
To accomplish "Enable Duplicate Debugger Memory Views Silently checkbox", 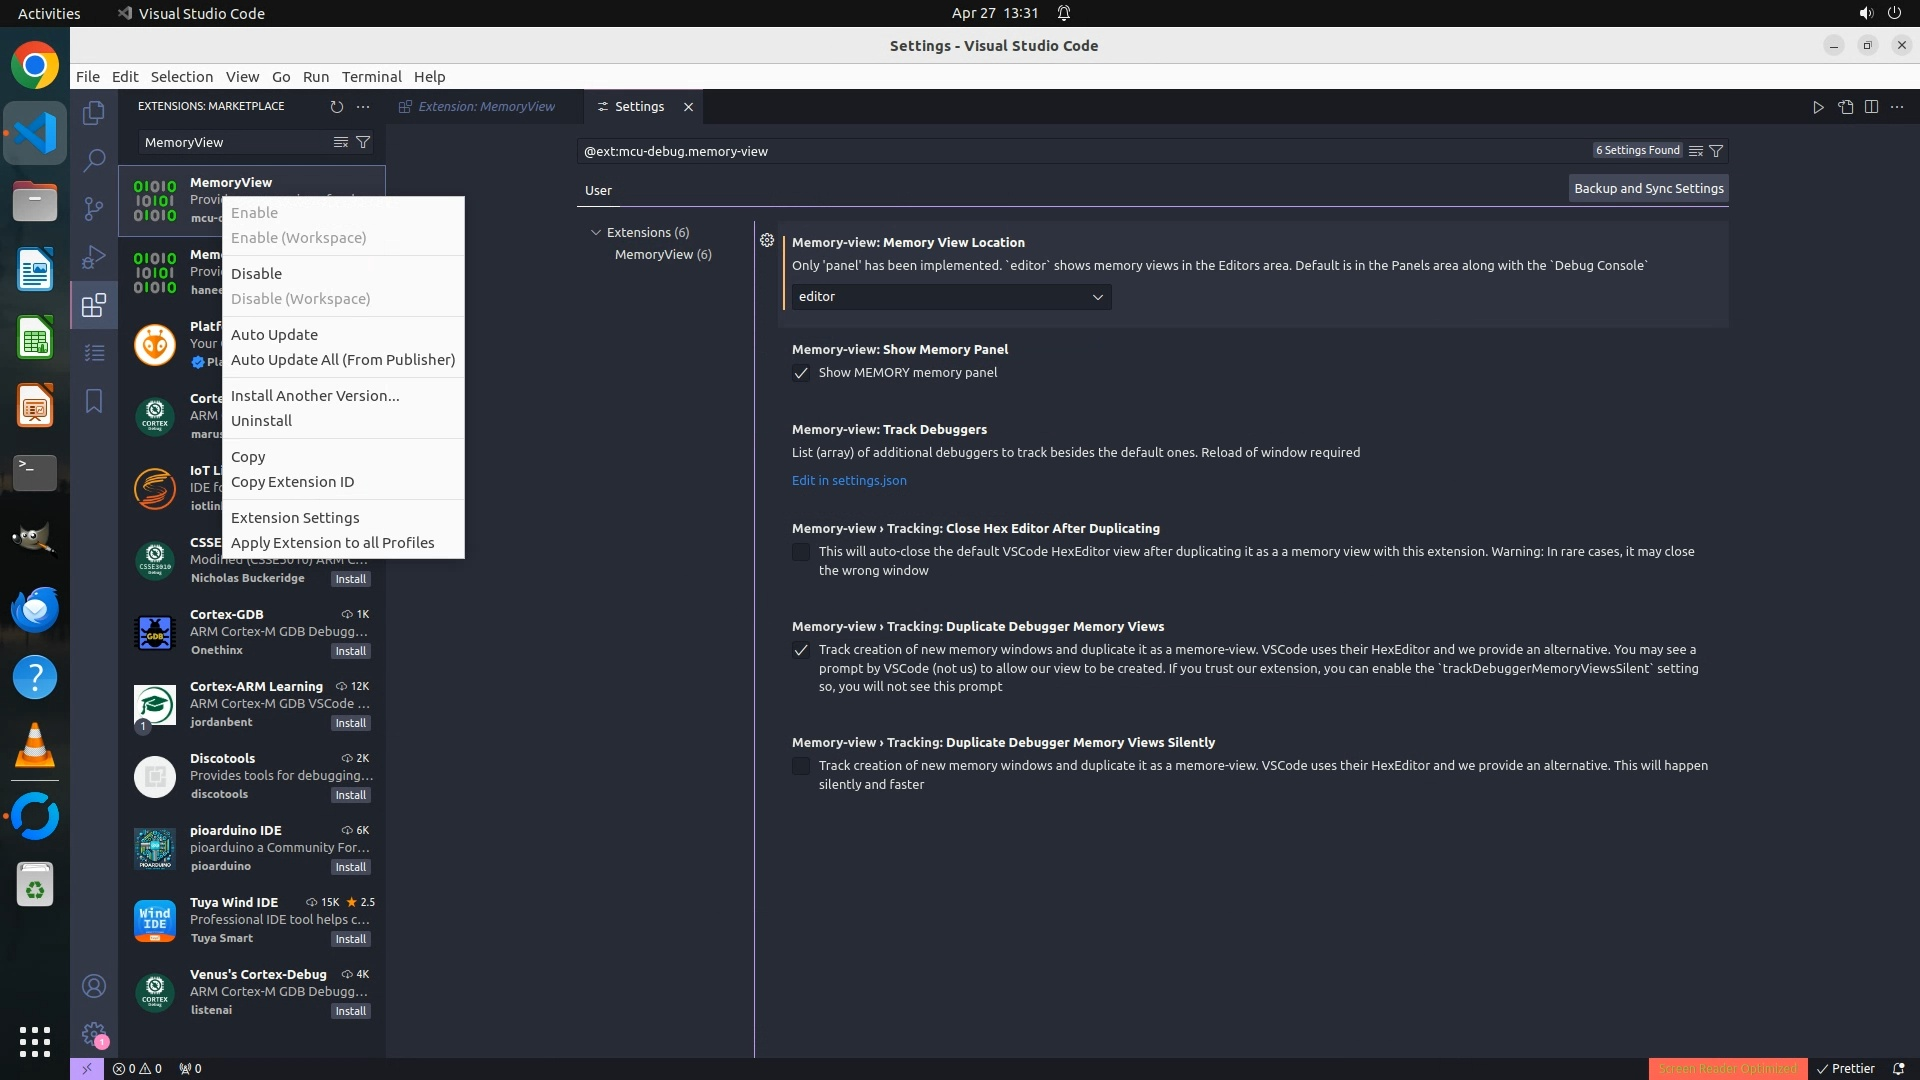I will pyautogui.click(x=801, y=766).
